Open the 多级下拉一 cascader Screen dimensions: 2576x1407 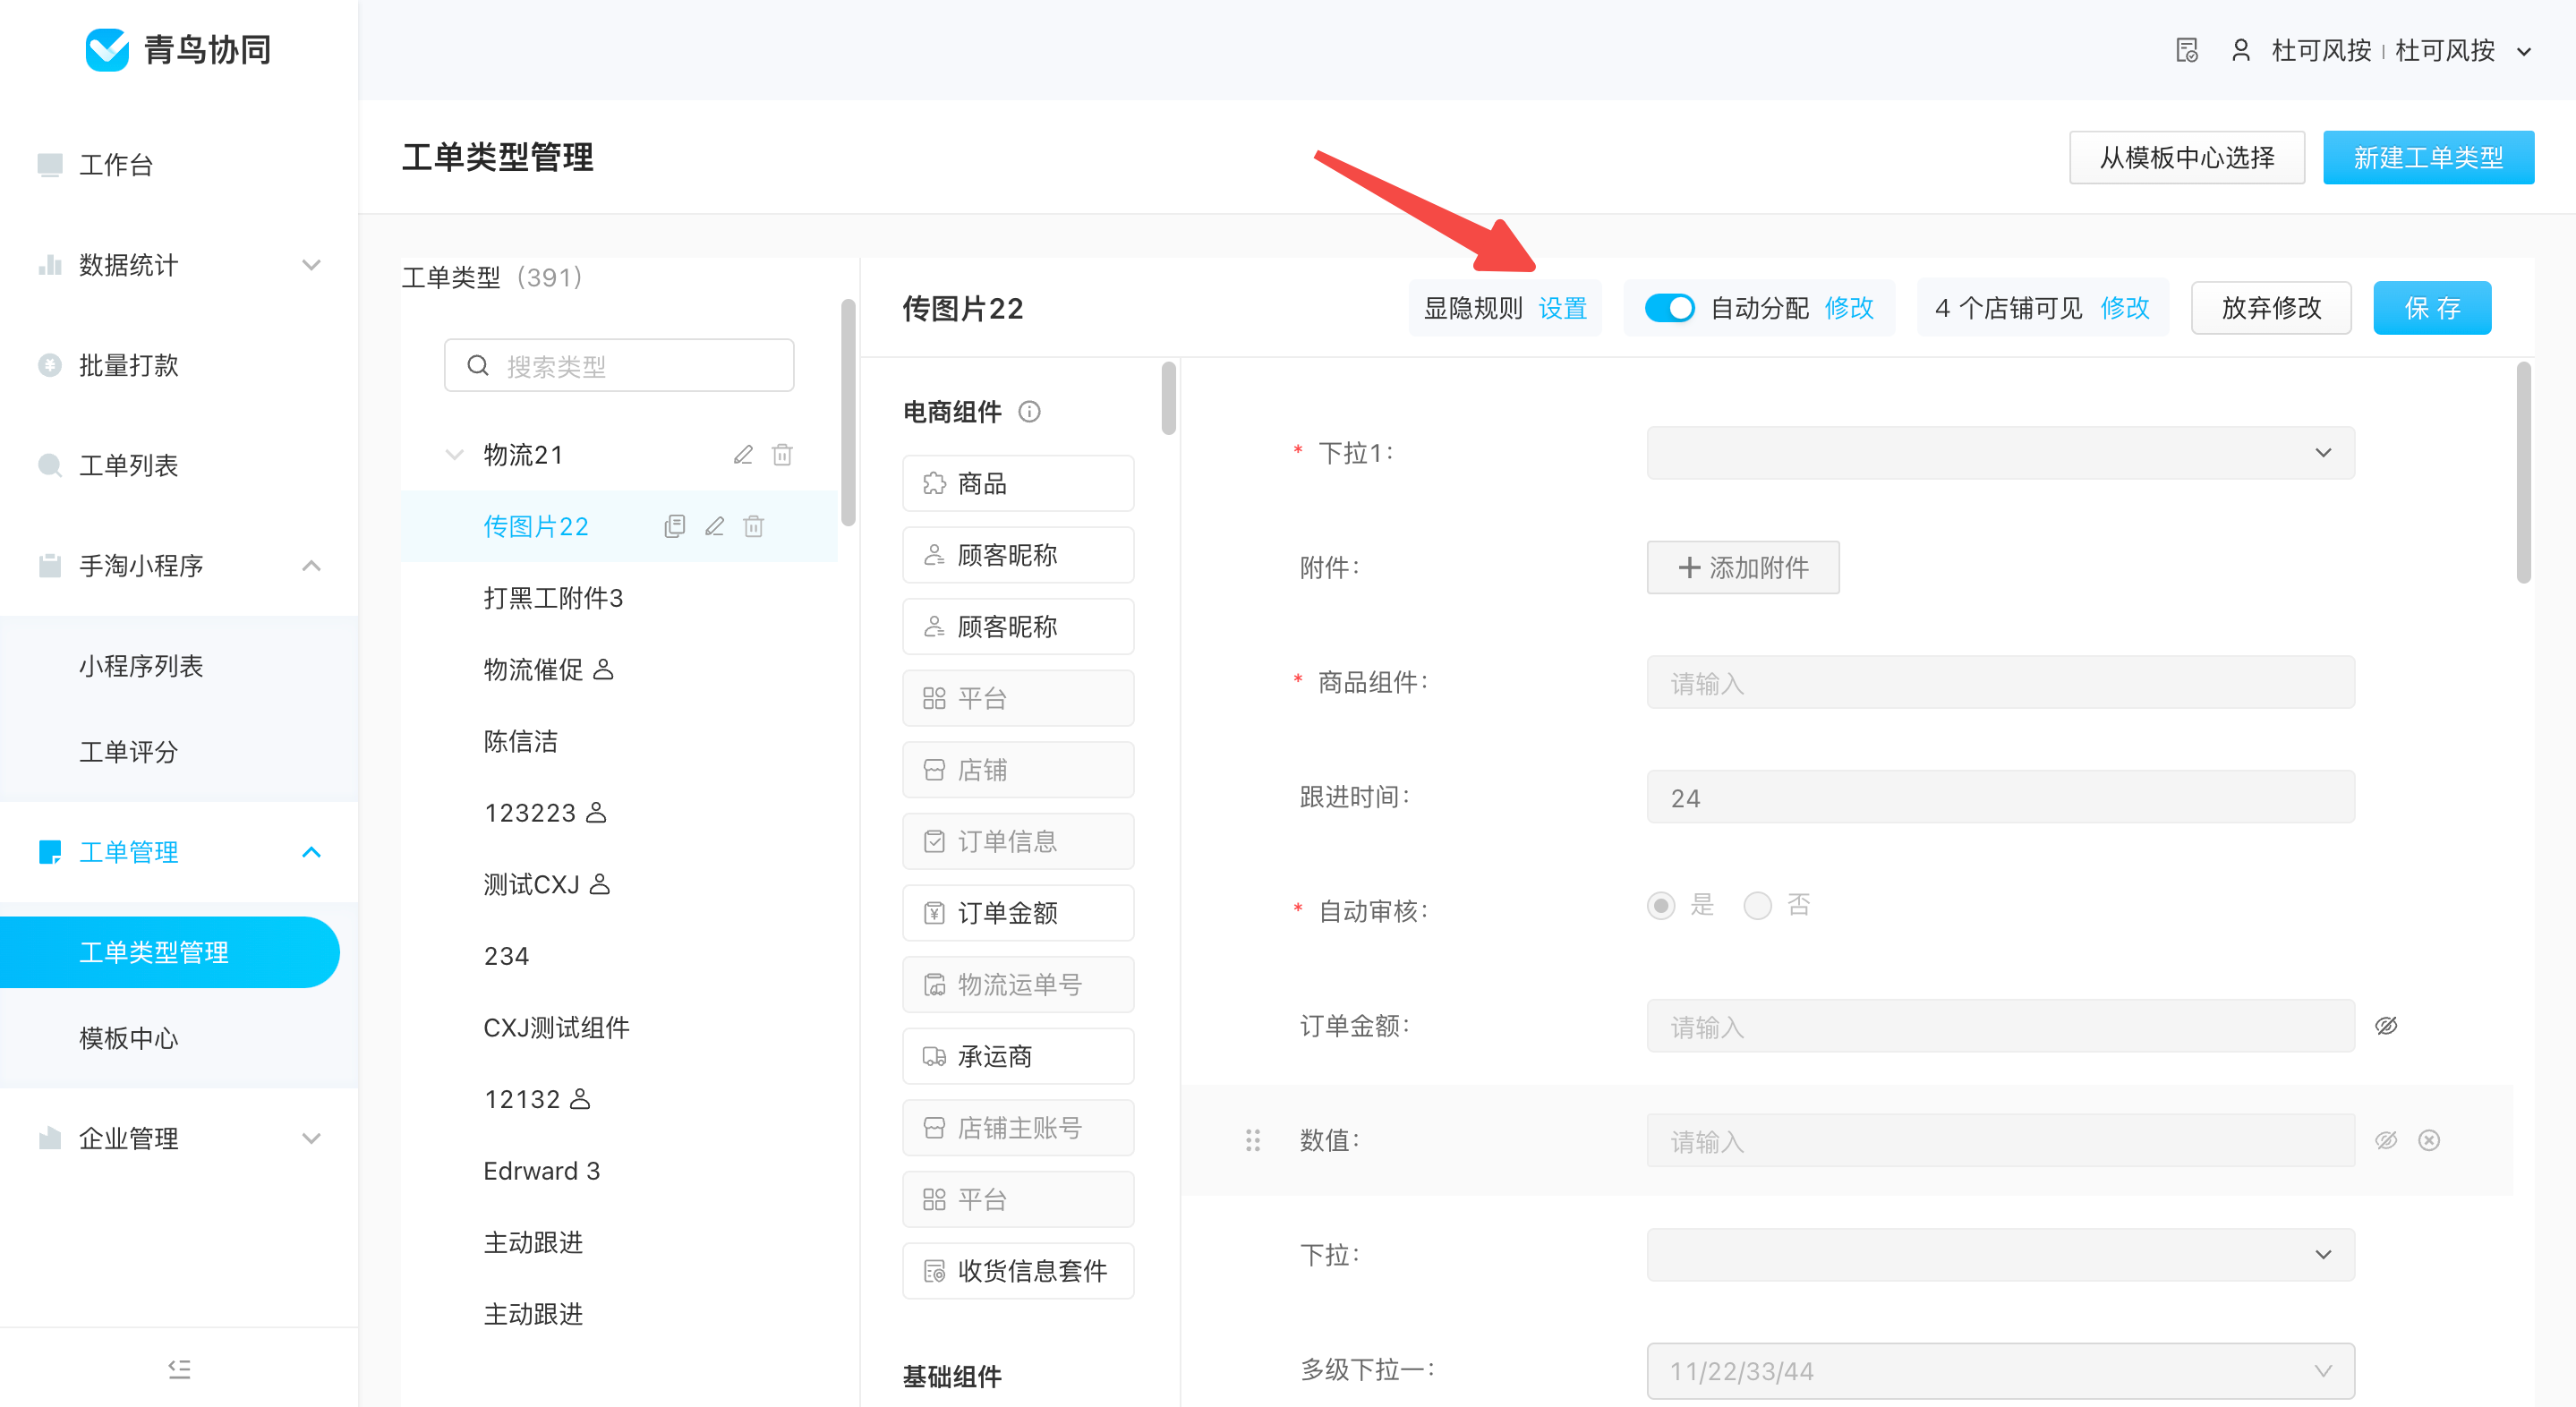[2000, 1371]
